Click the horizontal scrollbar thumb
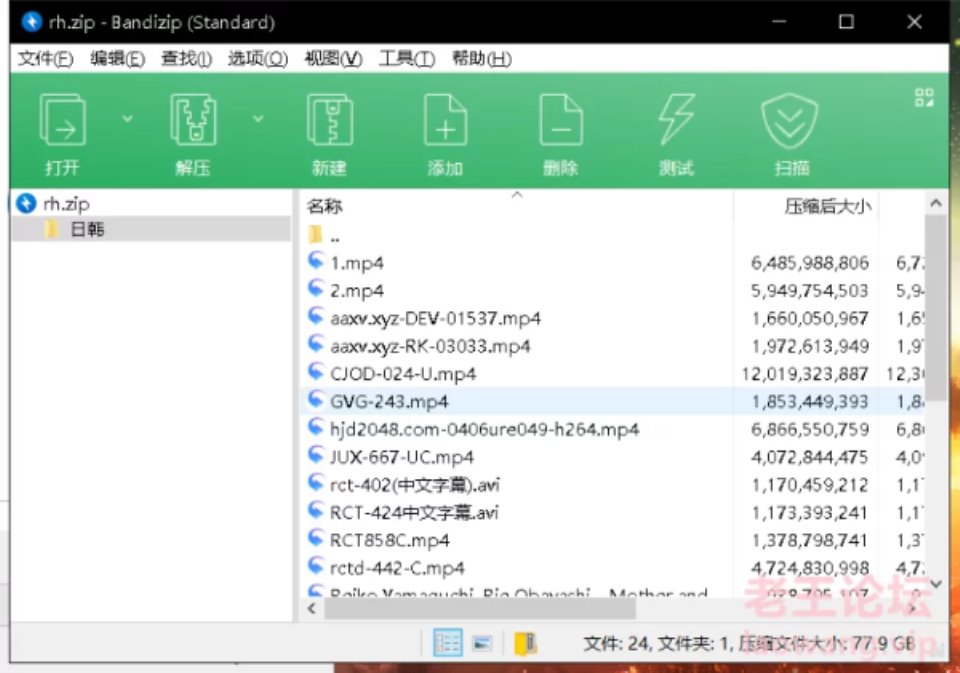Image resolution: width=960 pixels, height=673 pixels. pos(479,609)
